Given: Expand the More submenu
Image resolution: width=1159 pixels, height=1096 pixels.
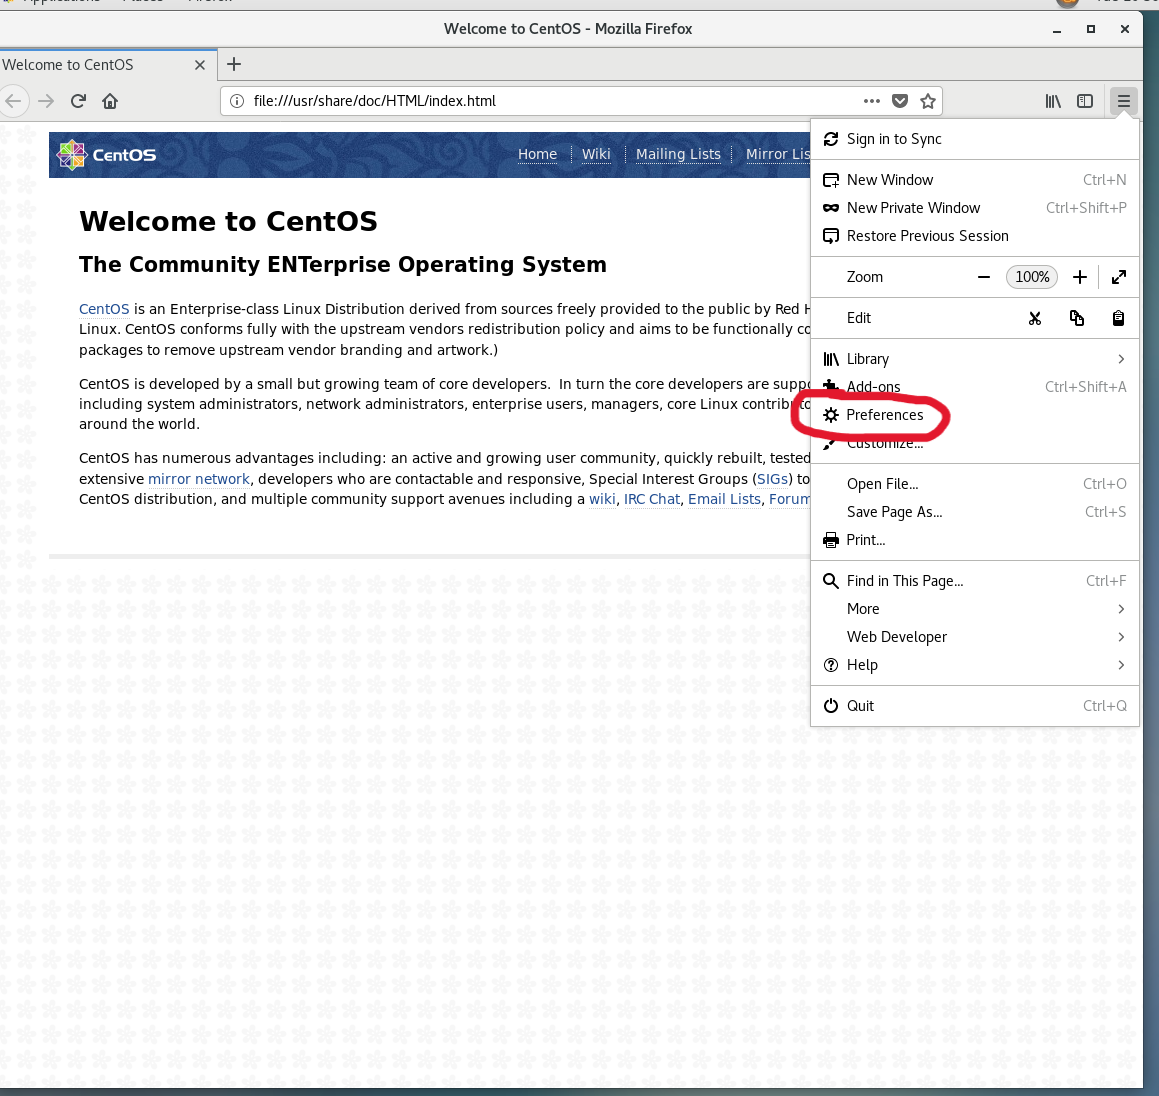Looking at the screenshot, I should click(x=974, y=609).
